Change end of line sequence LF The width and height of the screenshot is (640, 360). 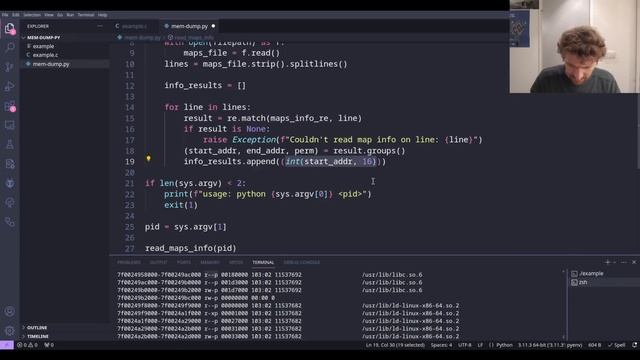[x=480, y=345]
